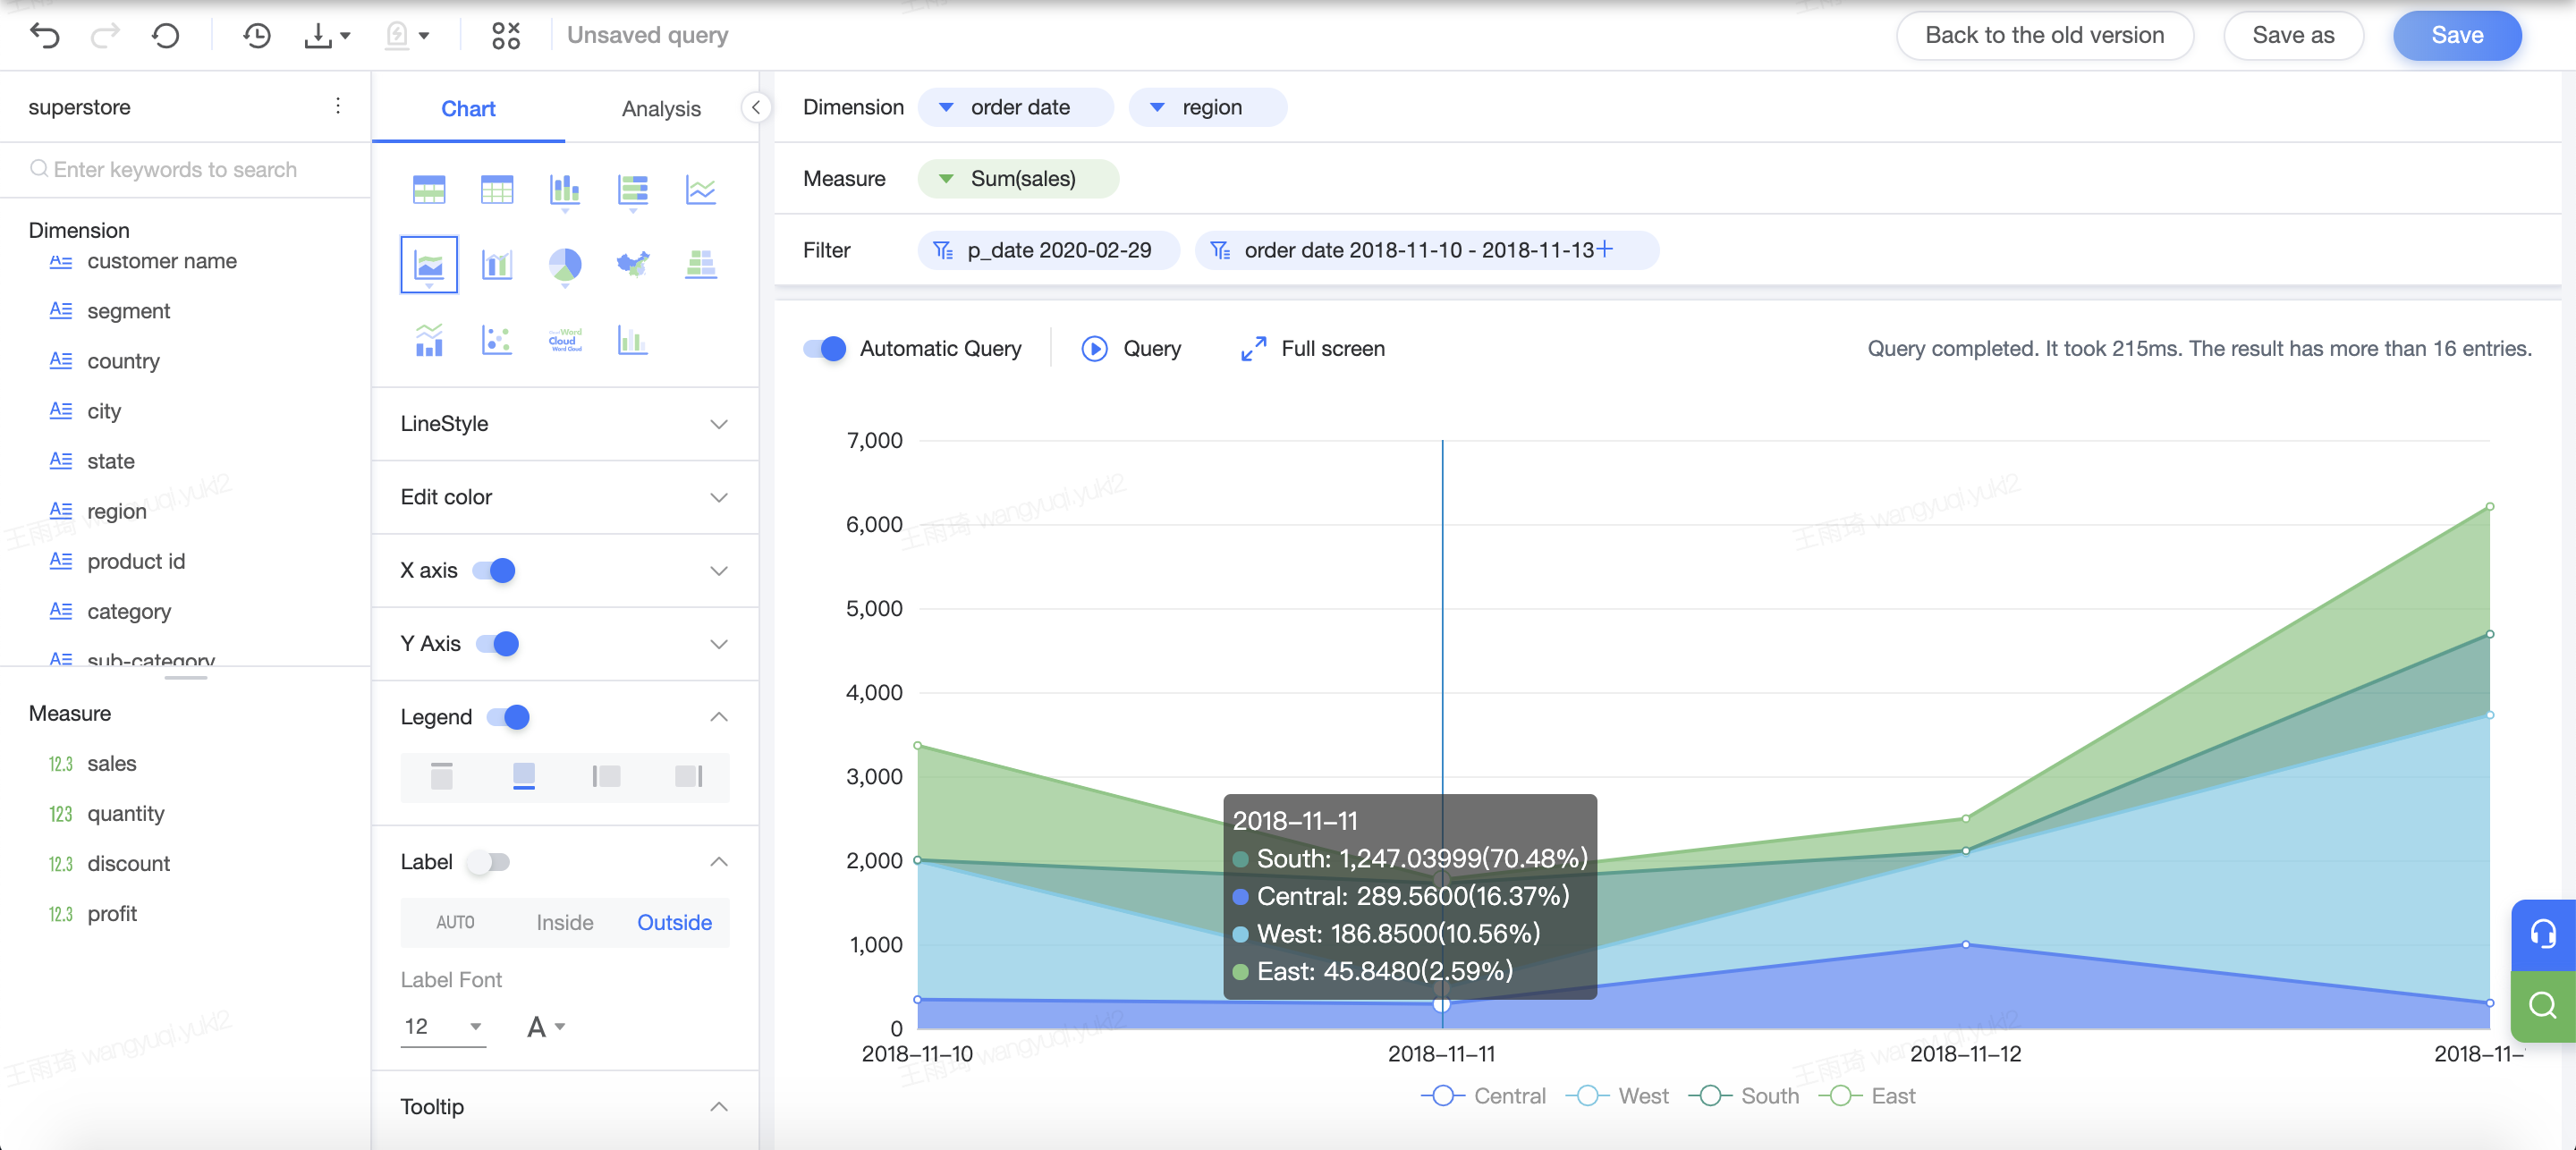Viewport: 2576px width, 1150px height.
Task: Select the histogram bar chart type
Action: pyautogui.click(x=633, y=340)
